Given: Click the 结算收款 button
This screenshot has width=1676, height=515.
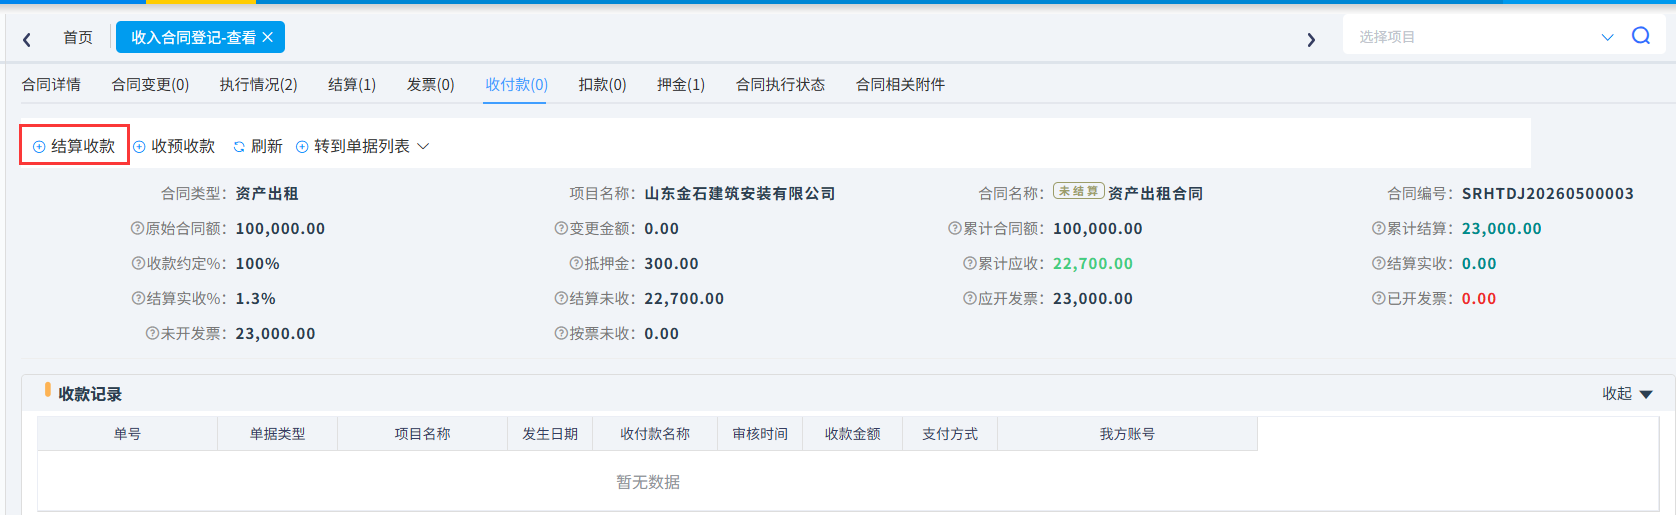Looking at the screenshot, I should (x=74, y=146).
